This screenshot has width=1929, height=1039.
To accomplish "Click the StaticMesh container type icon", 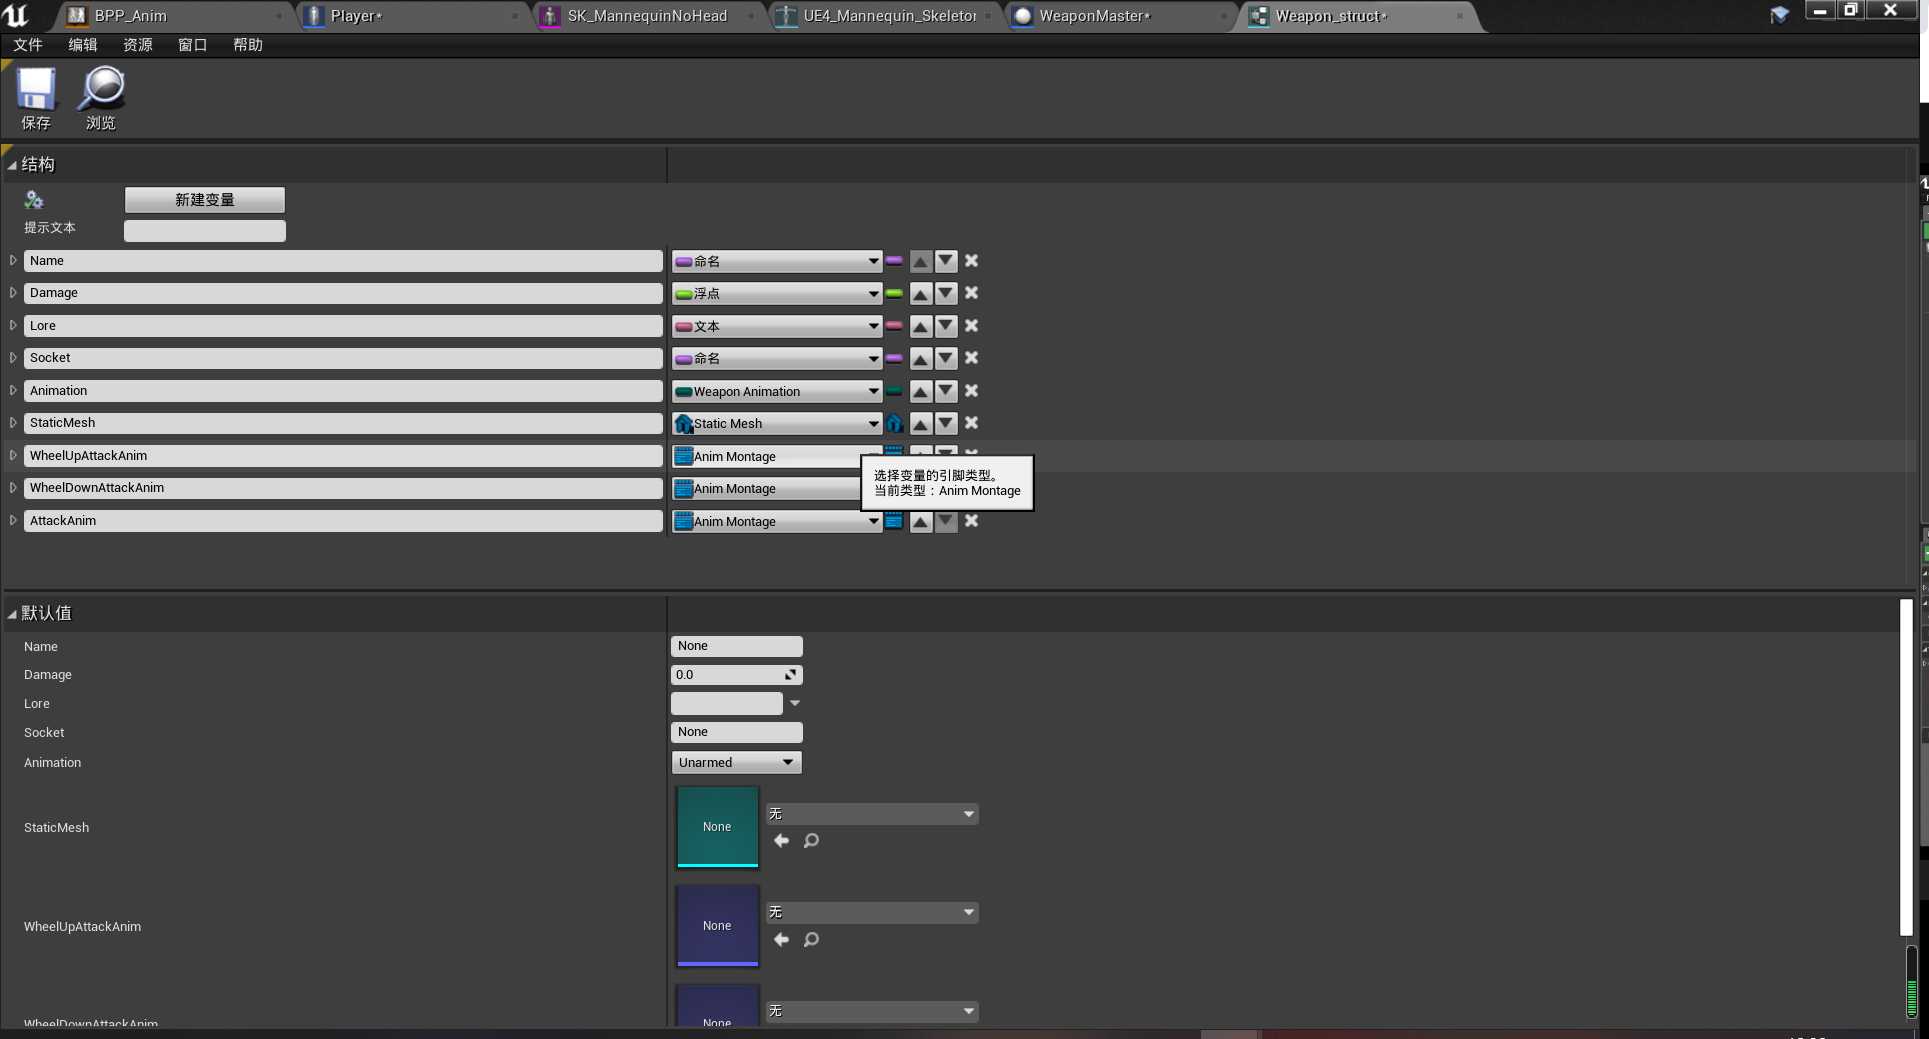I will 894,423.
